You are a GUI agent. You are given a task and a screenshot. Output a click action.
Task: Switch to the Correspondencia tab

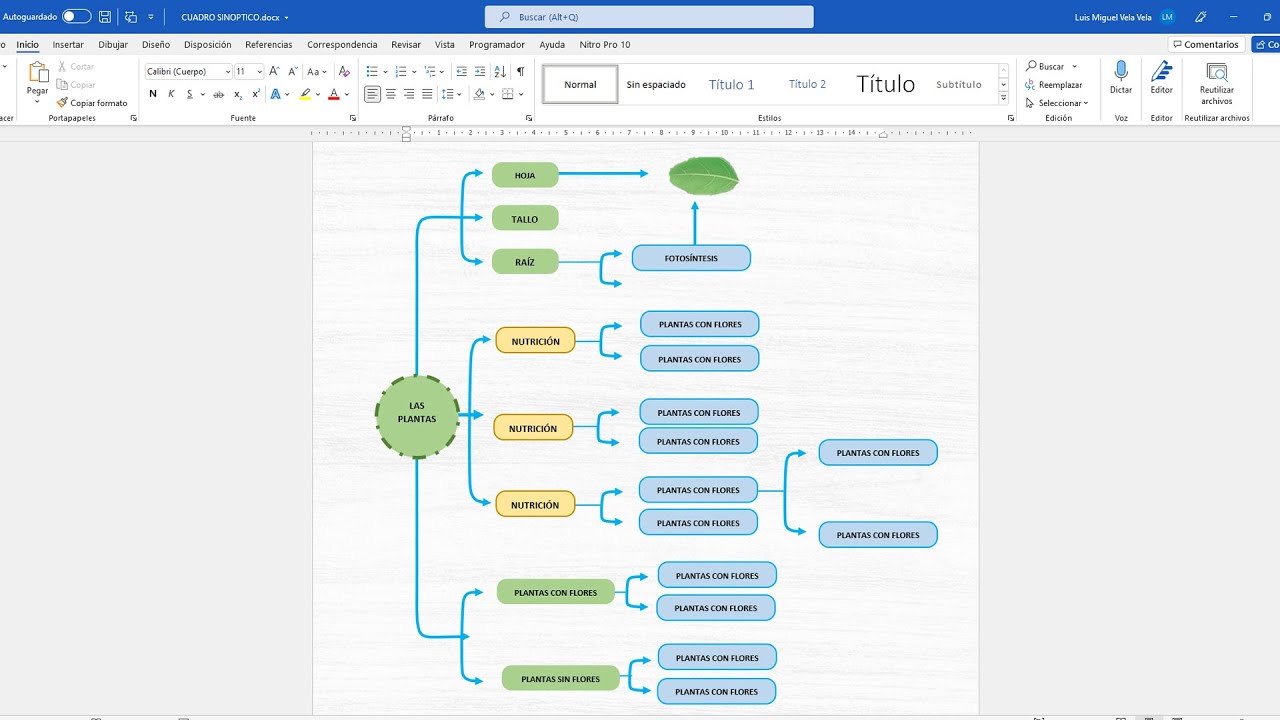(342, 45)
